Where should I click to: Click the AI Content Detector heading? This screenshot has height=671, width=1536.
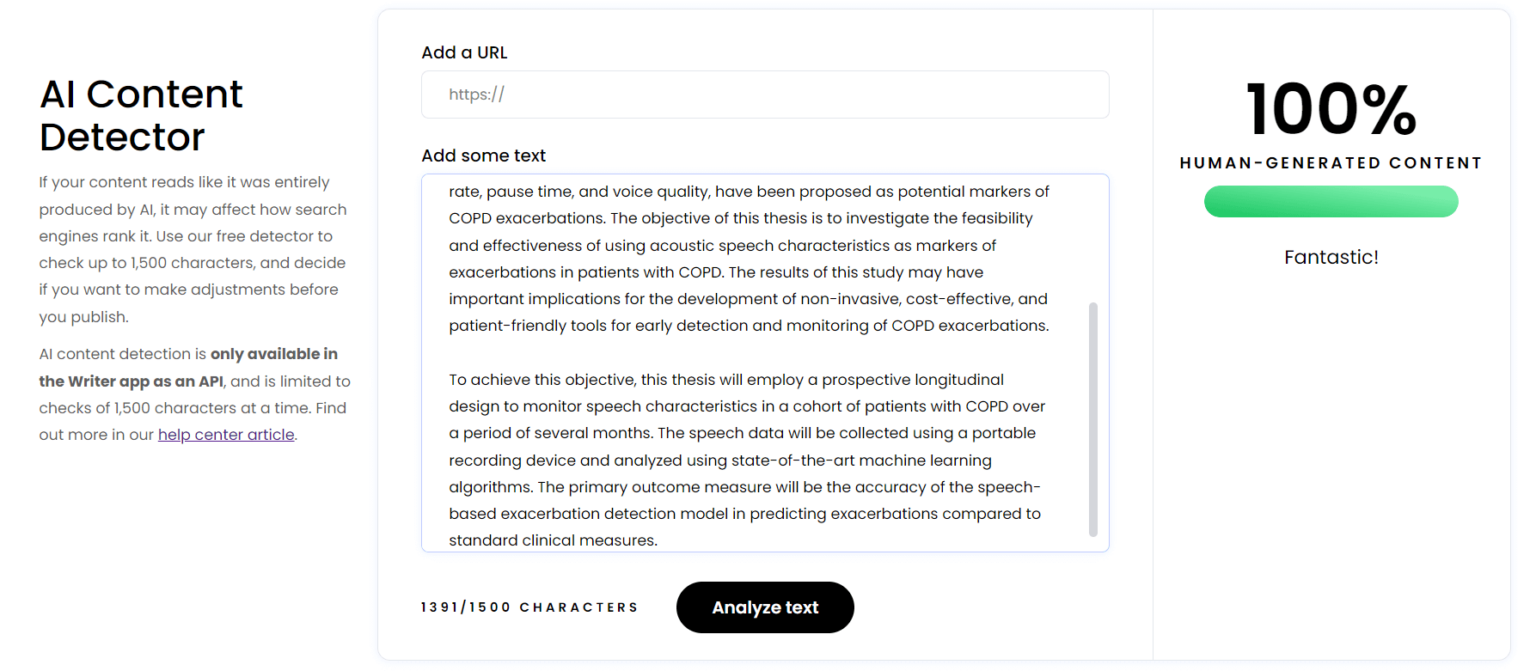click(141, 115)
